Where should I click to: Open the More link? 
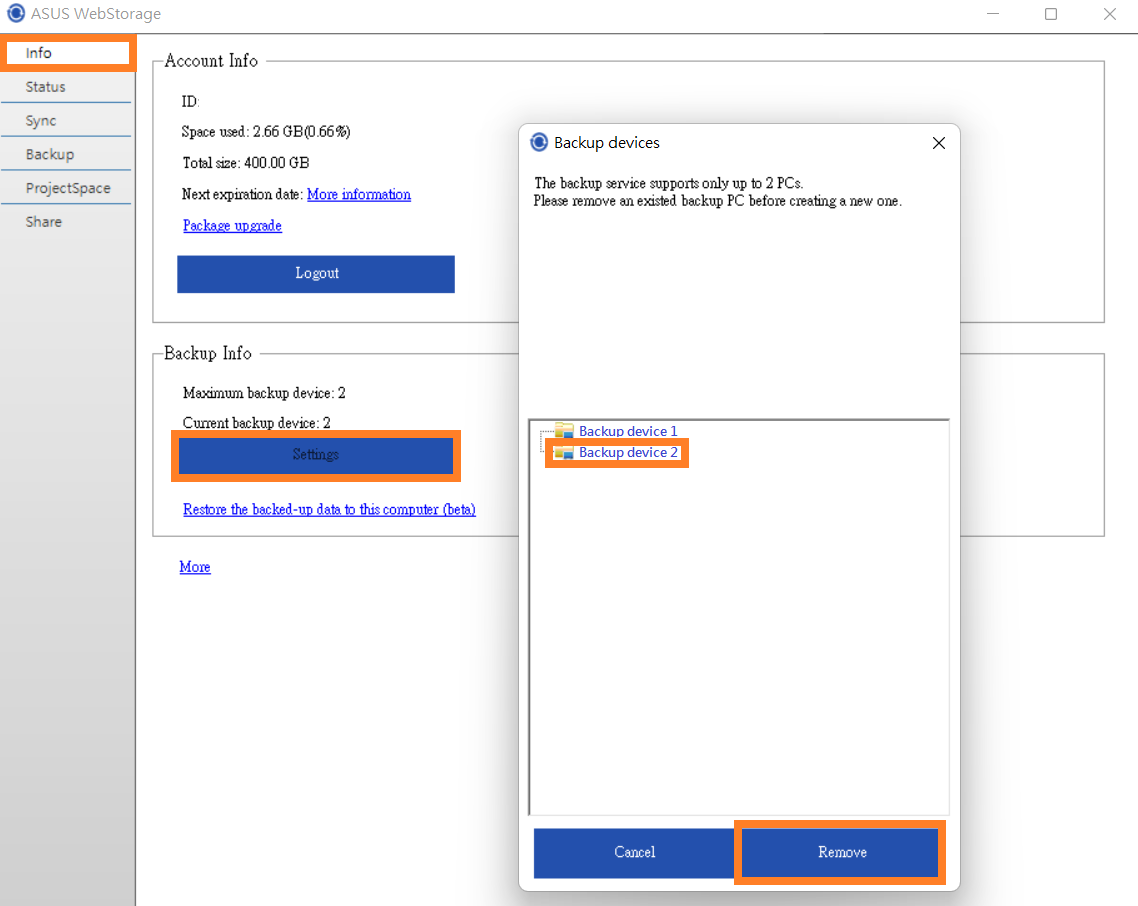click(195, 567)
